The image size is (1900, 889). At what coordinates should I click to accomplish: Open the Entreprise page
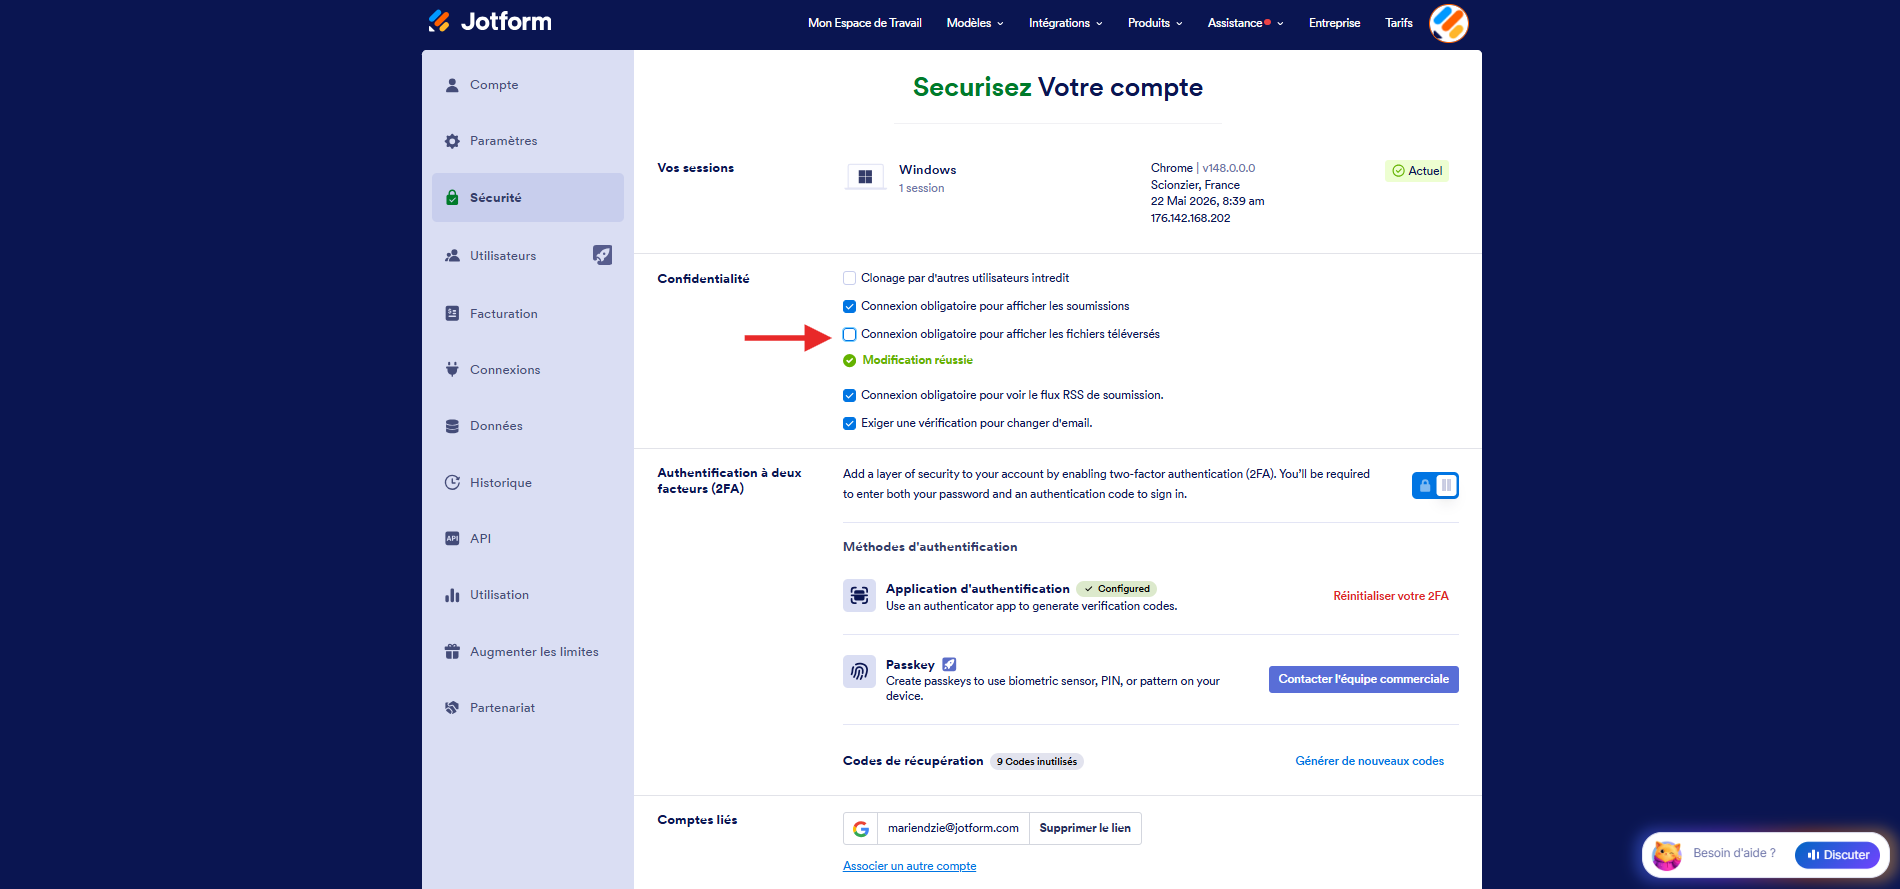pos(1334,23)
